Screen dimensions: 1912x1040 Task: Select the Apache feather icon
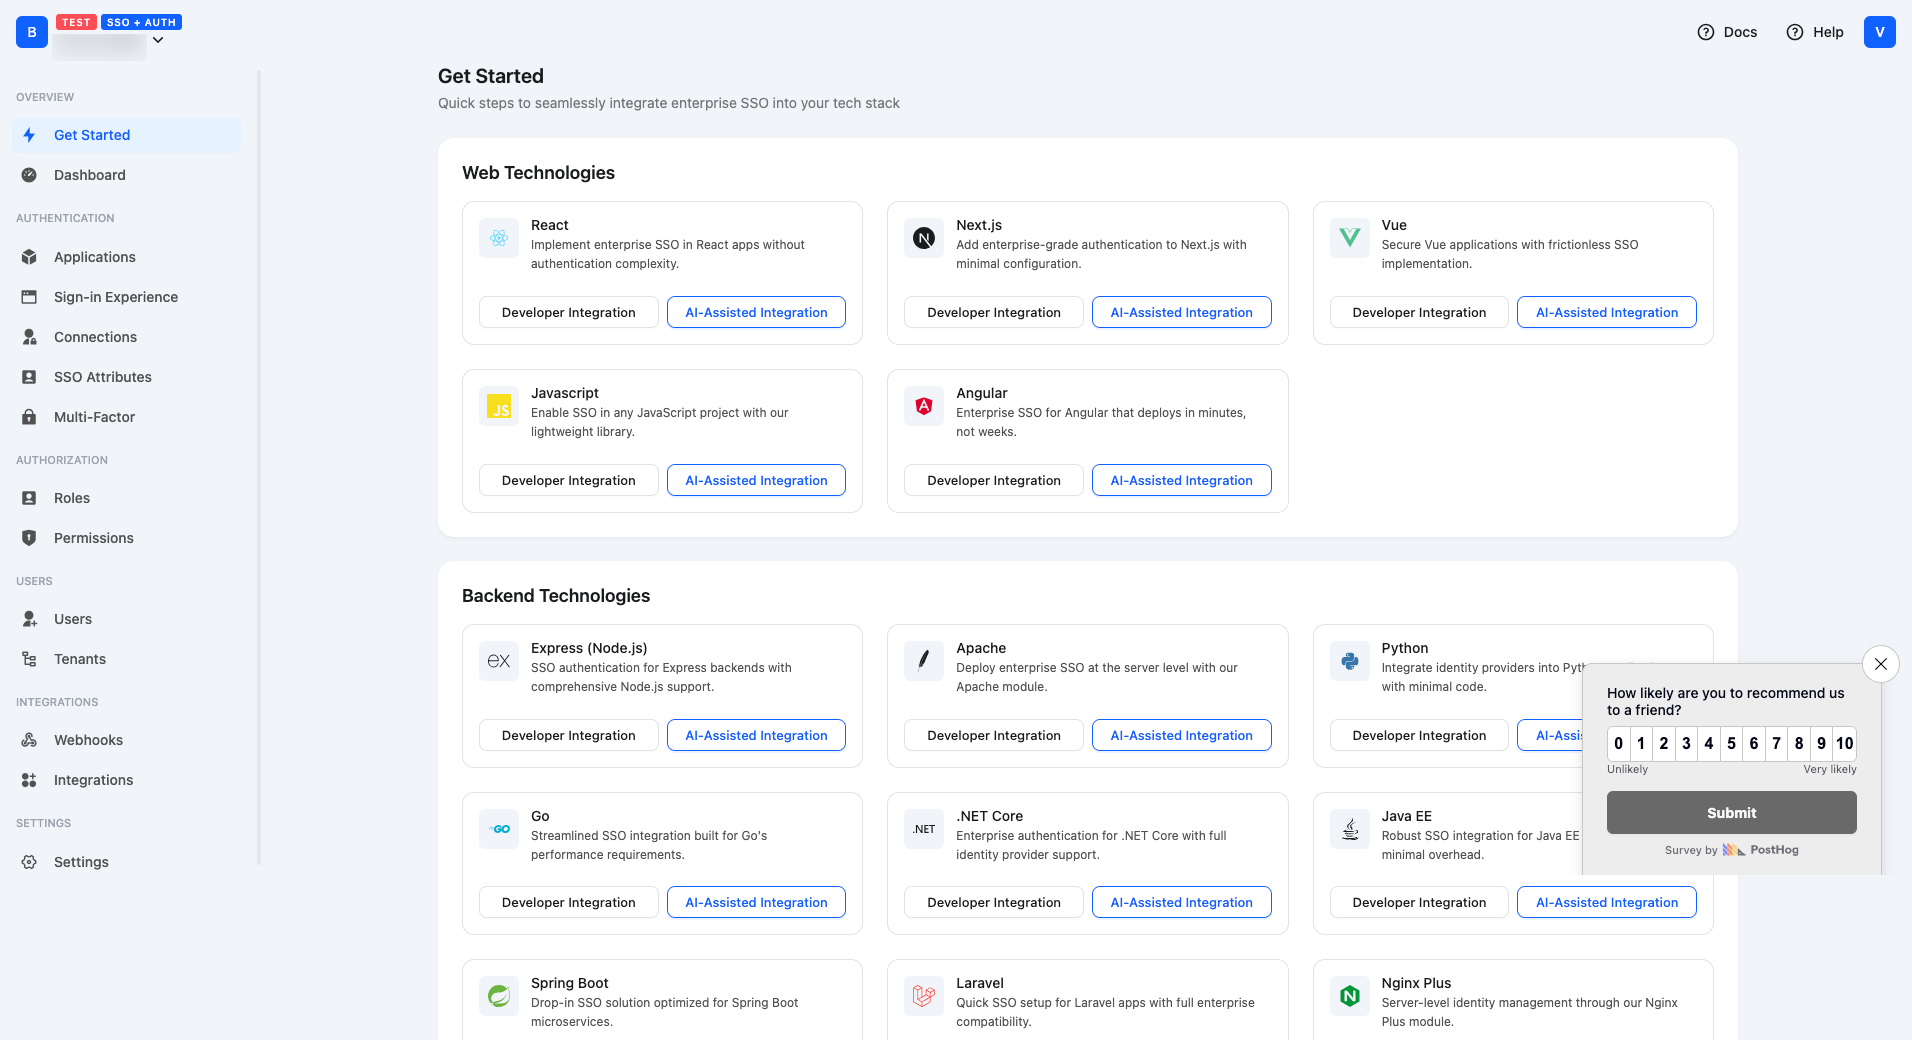tap(923, 661)
